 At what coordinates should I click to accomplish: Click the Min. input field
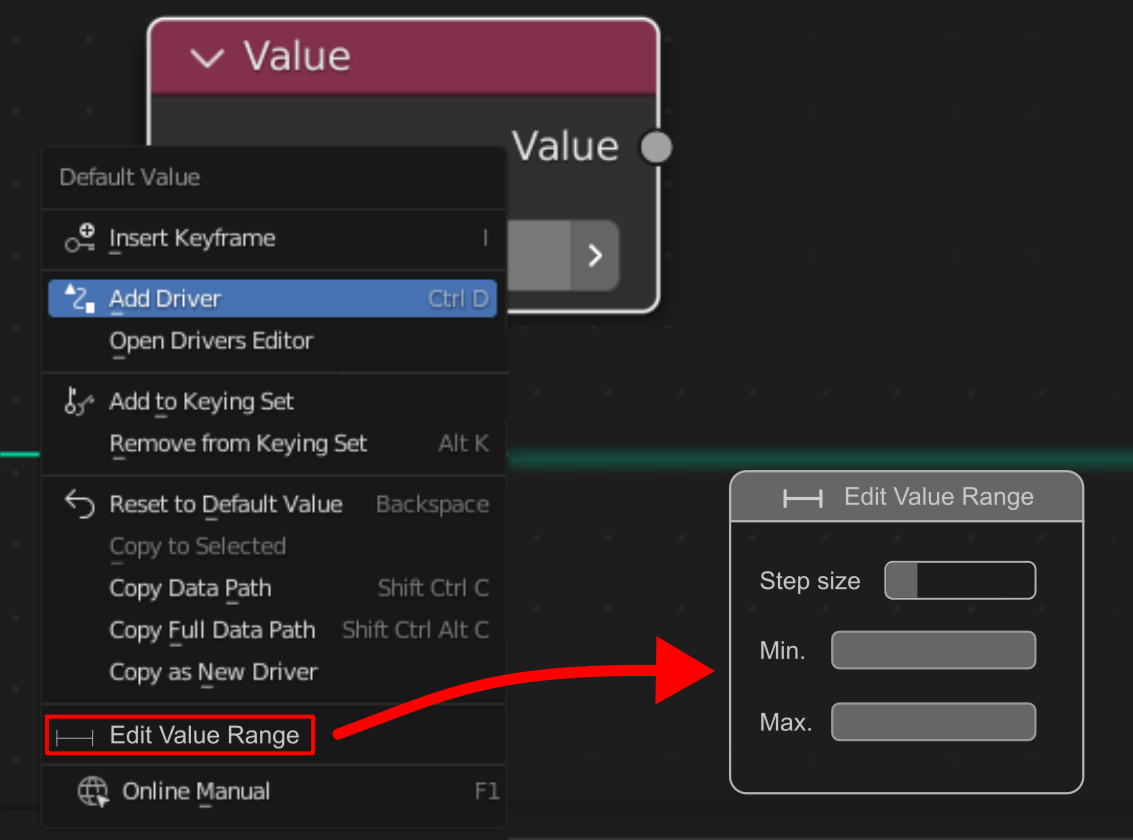click(934, 650)
